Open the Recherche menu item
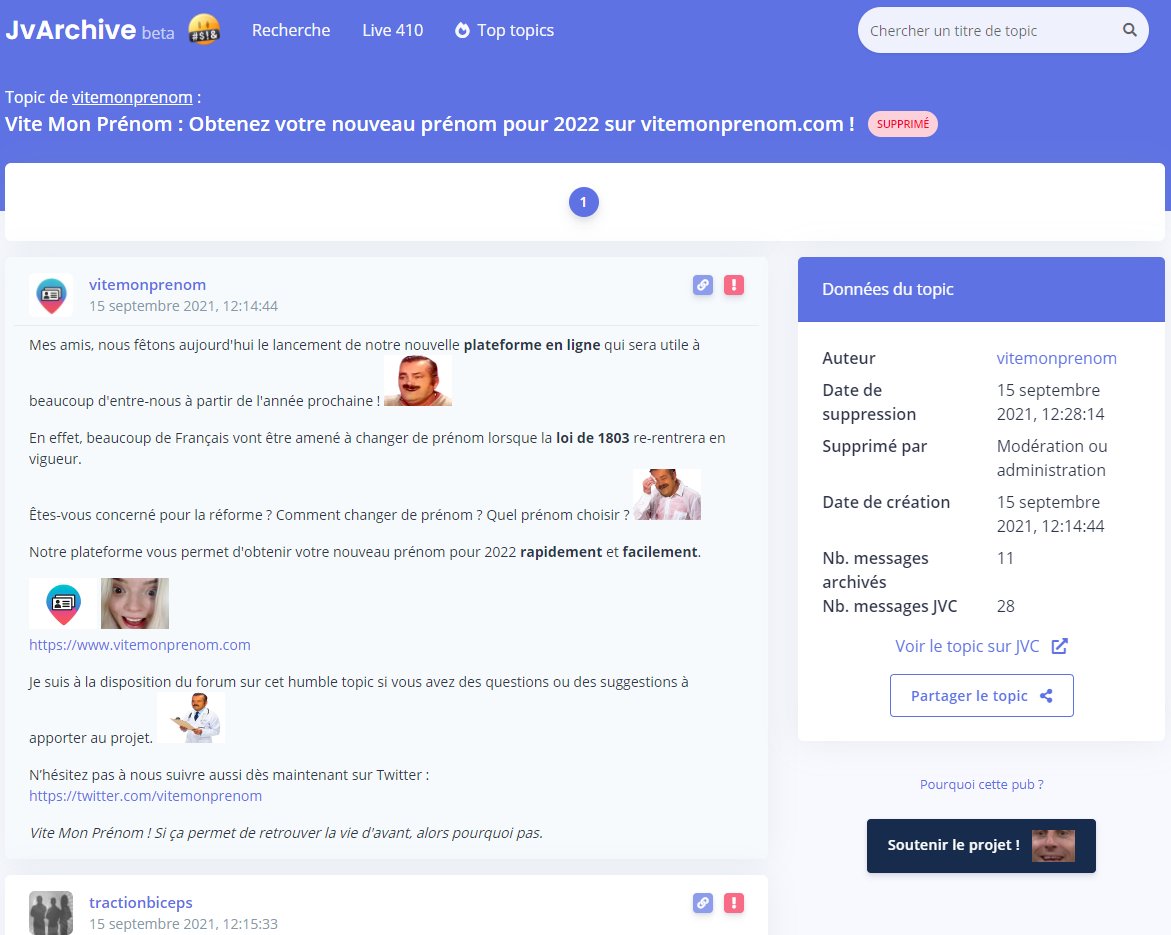 click(291, 30)
